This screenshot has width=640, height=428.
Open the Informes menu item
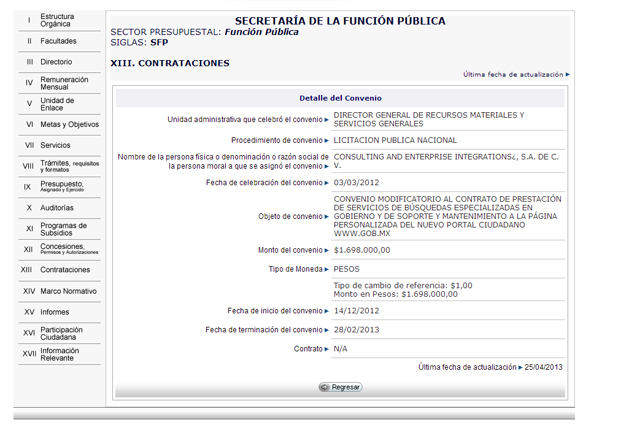coord(55,311)
